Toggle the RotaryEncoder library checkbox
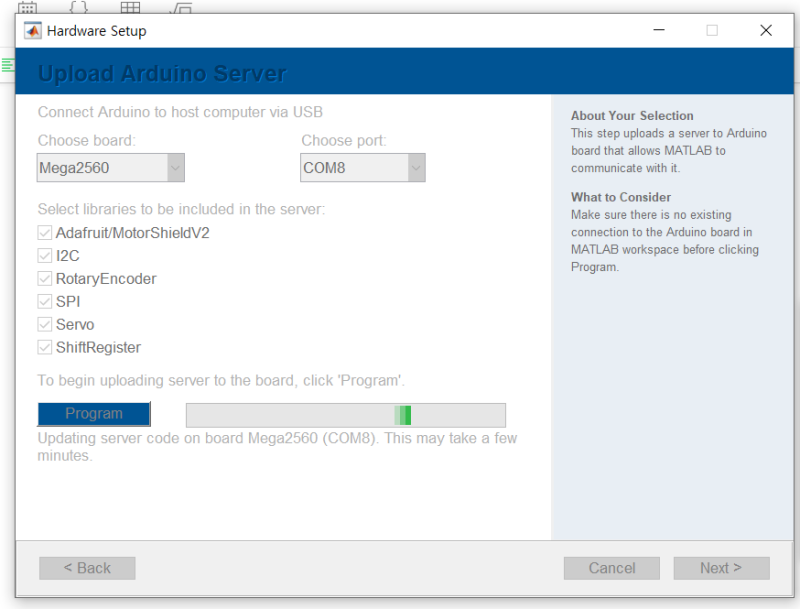 pos(45,278)
